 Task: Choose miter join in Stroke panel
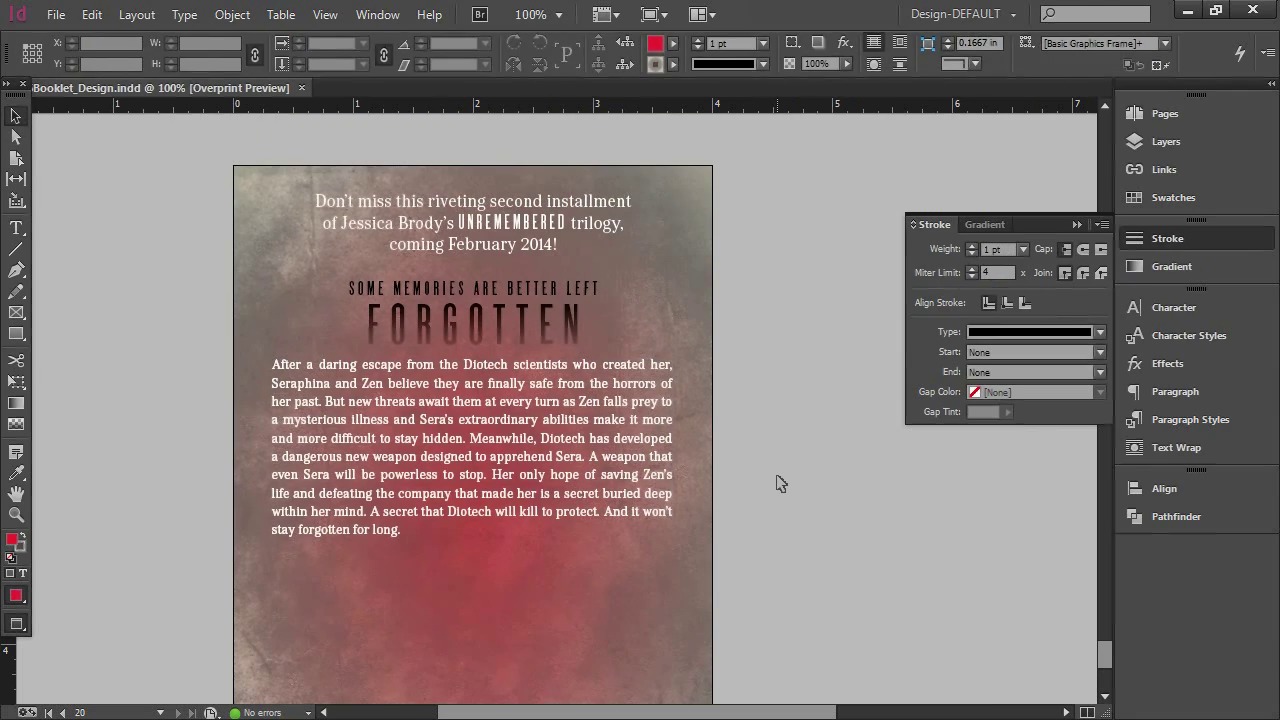pos(1066,273)
